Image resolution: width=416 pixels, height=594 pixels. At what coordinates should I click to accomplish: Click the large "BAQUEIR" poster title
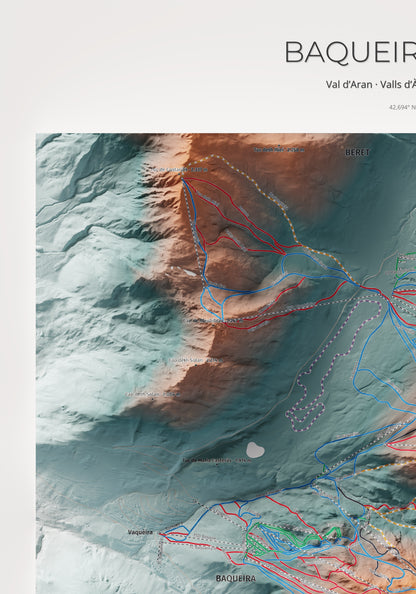[350, 53]
